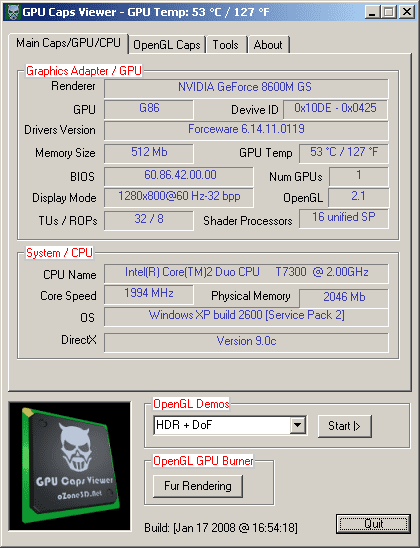The width and height of the screenshot is (420, 548).
Task: Click the Num GPUs value 1
Action: [x=359, y=176]
